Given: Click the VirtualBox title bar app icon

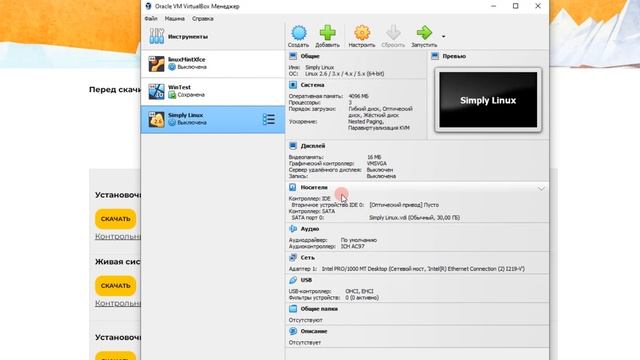Looking at the screenshot, I should [149, 6].
